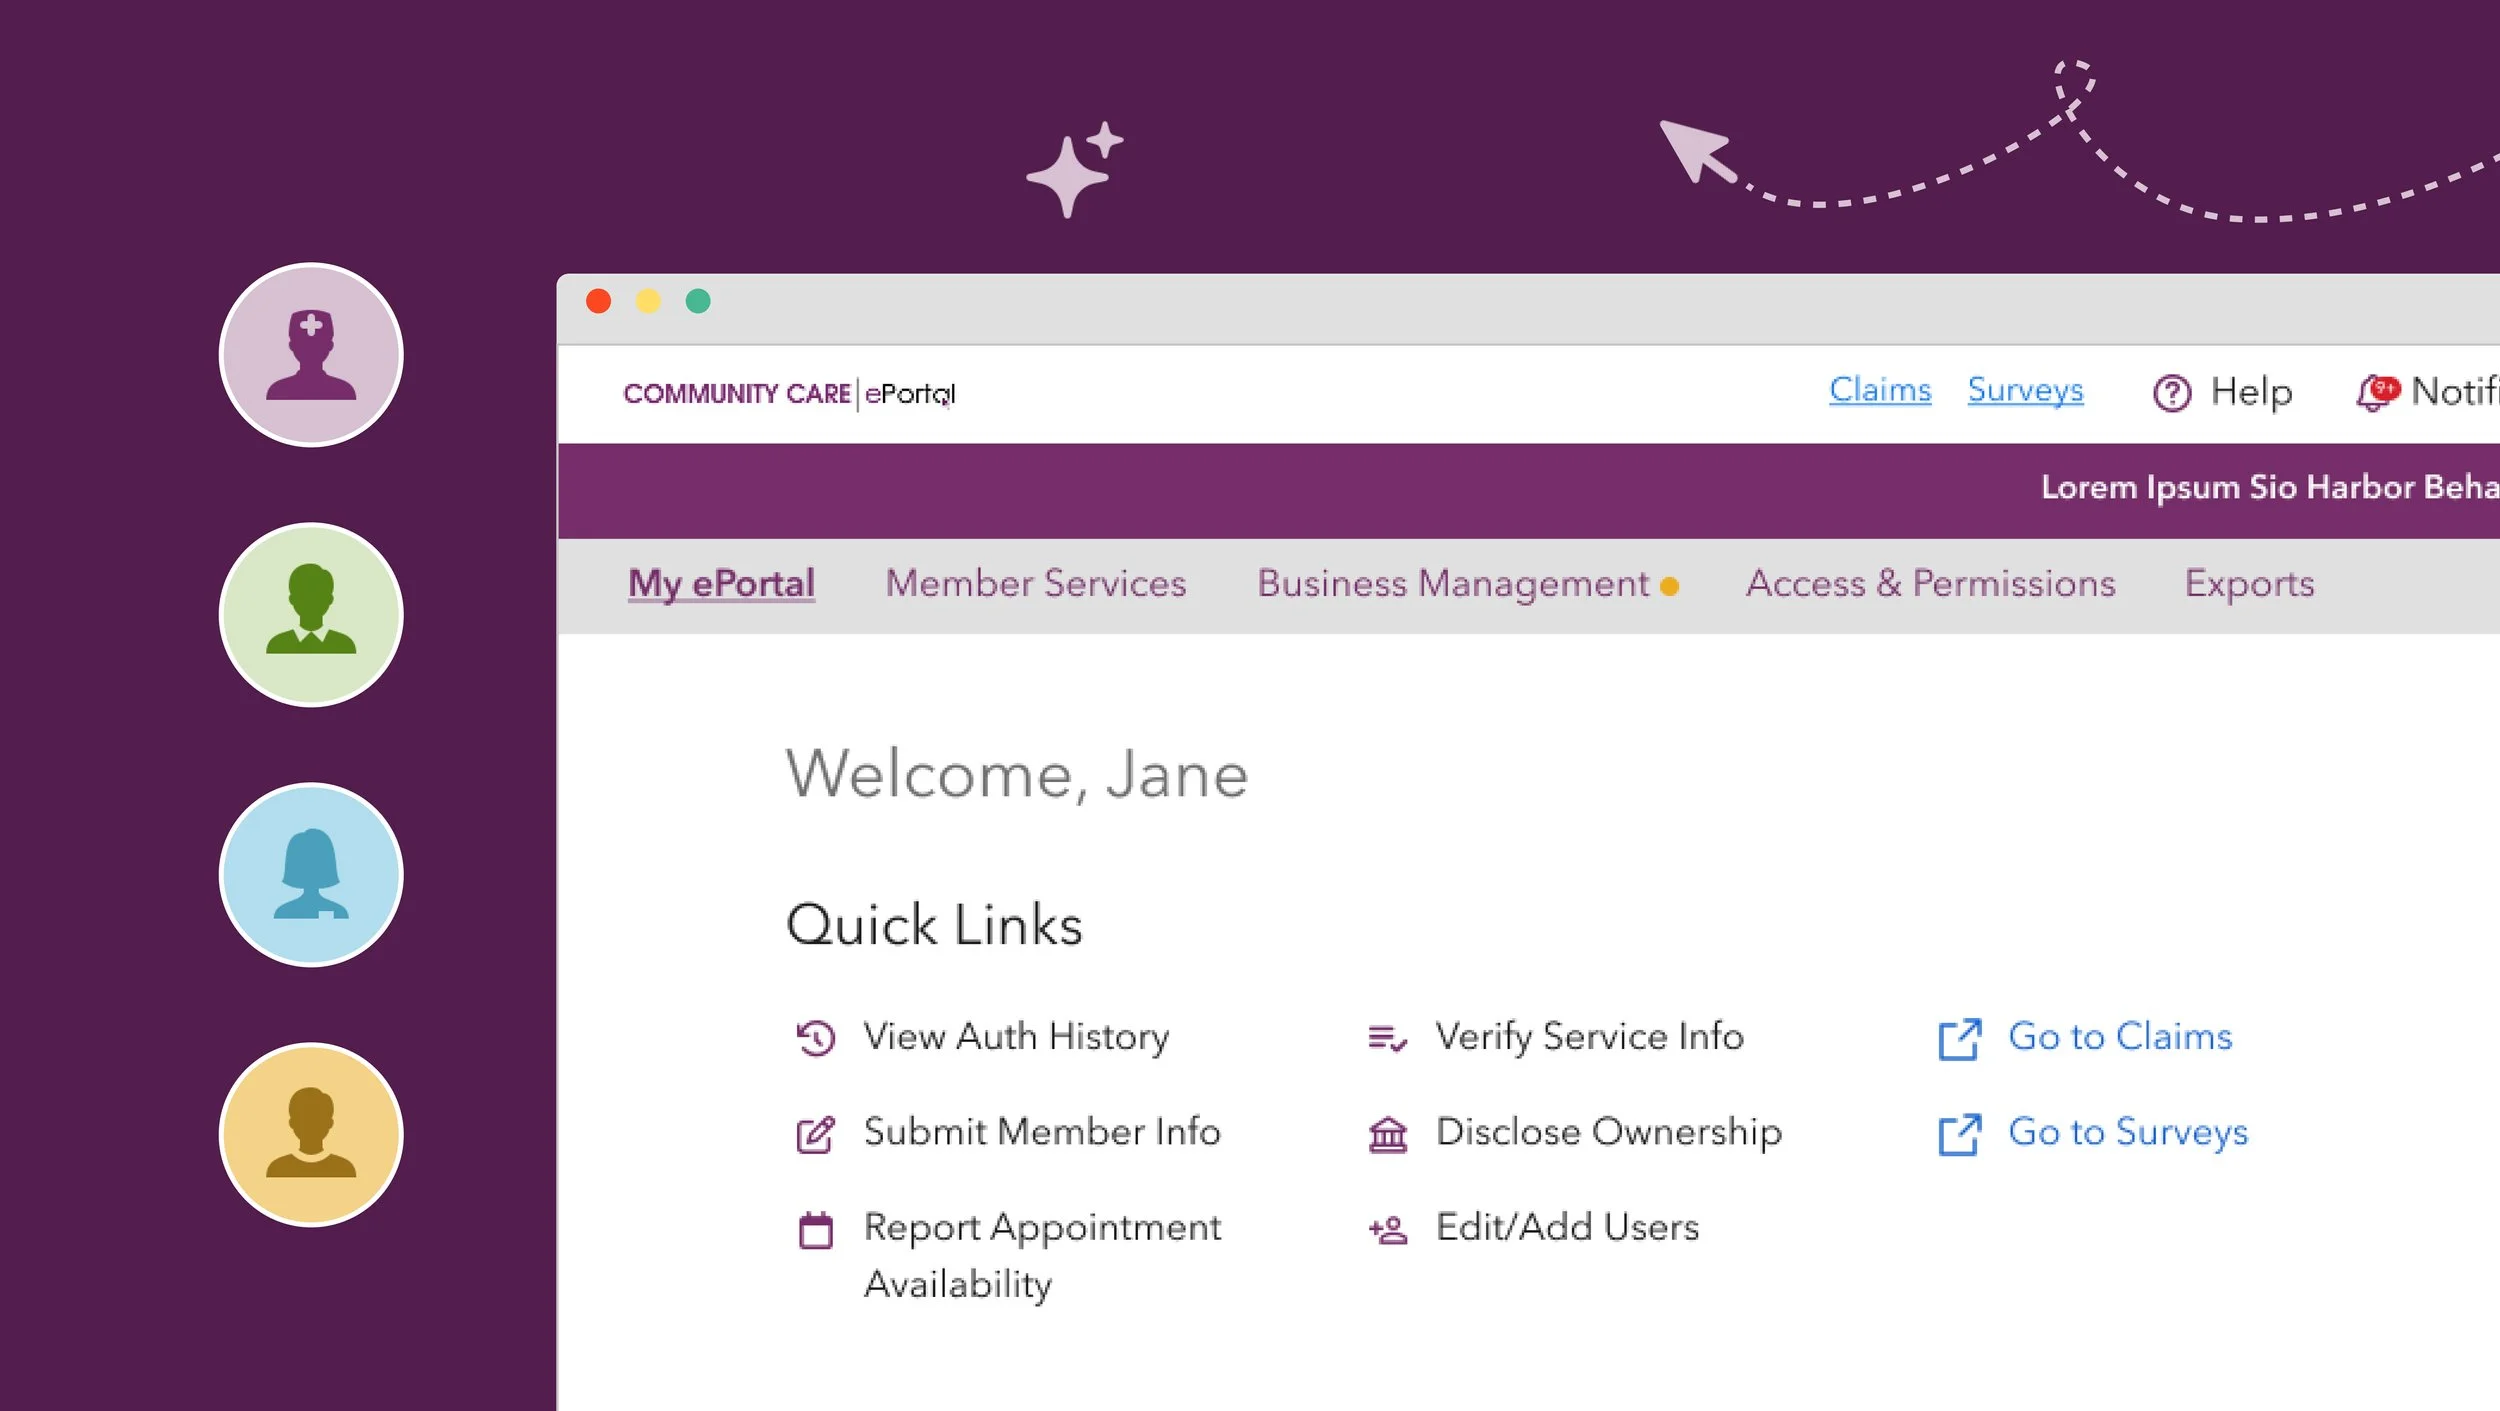This screenshot has width=2500, height=1411.
Task: Click the Verify Service Info checklist icon
Action: [x=1387, y=1038]
